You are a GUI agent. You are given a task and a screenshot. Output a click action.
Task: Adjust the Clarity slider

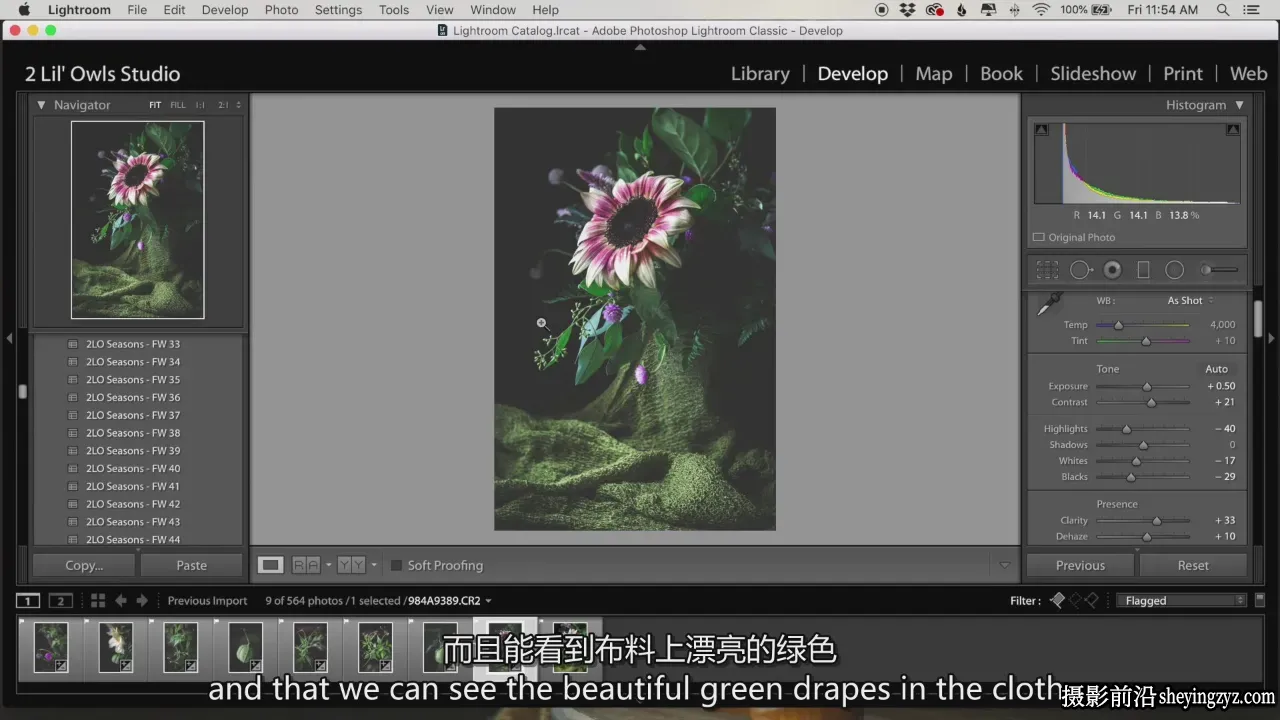click(1157, 520)
